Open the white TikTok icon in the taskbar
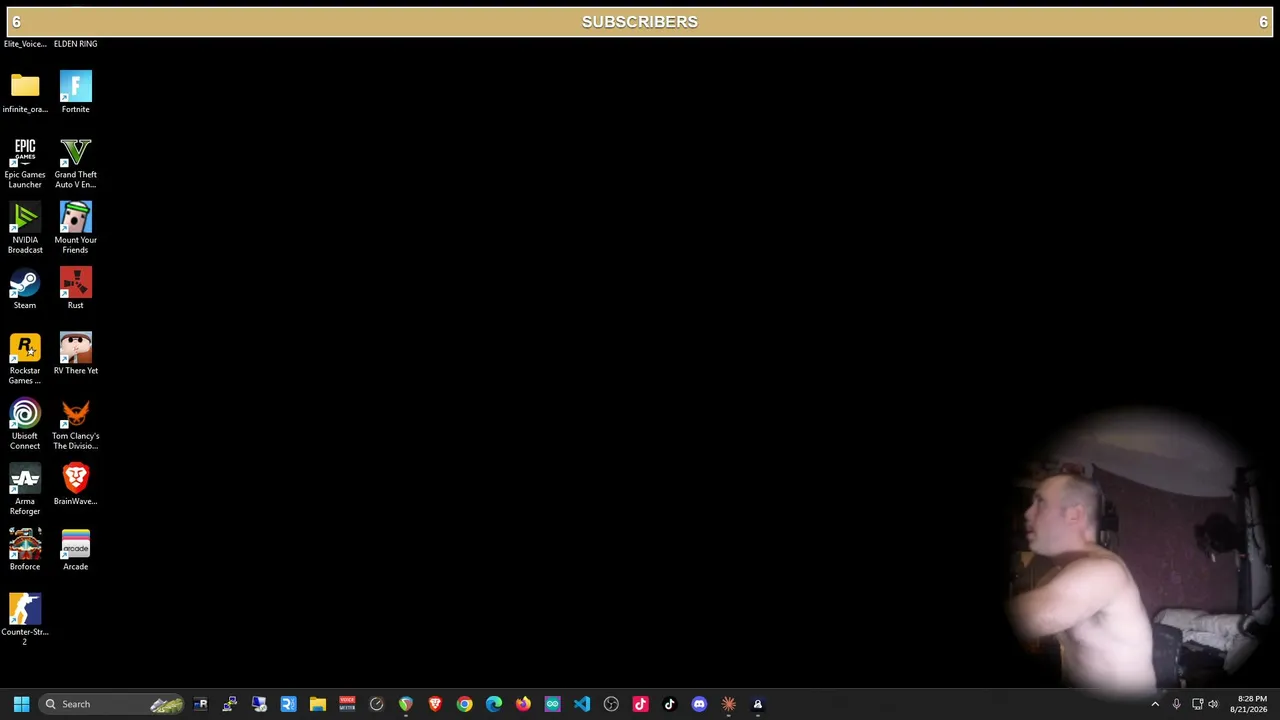This screenshot has width=1280, height=720. click(x=670, y=704)
